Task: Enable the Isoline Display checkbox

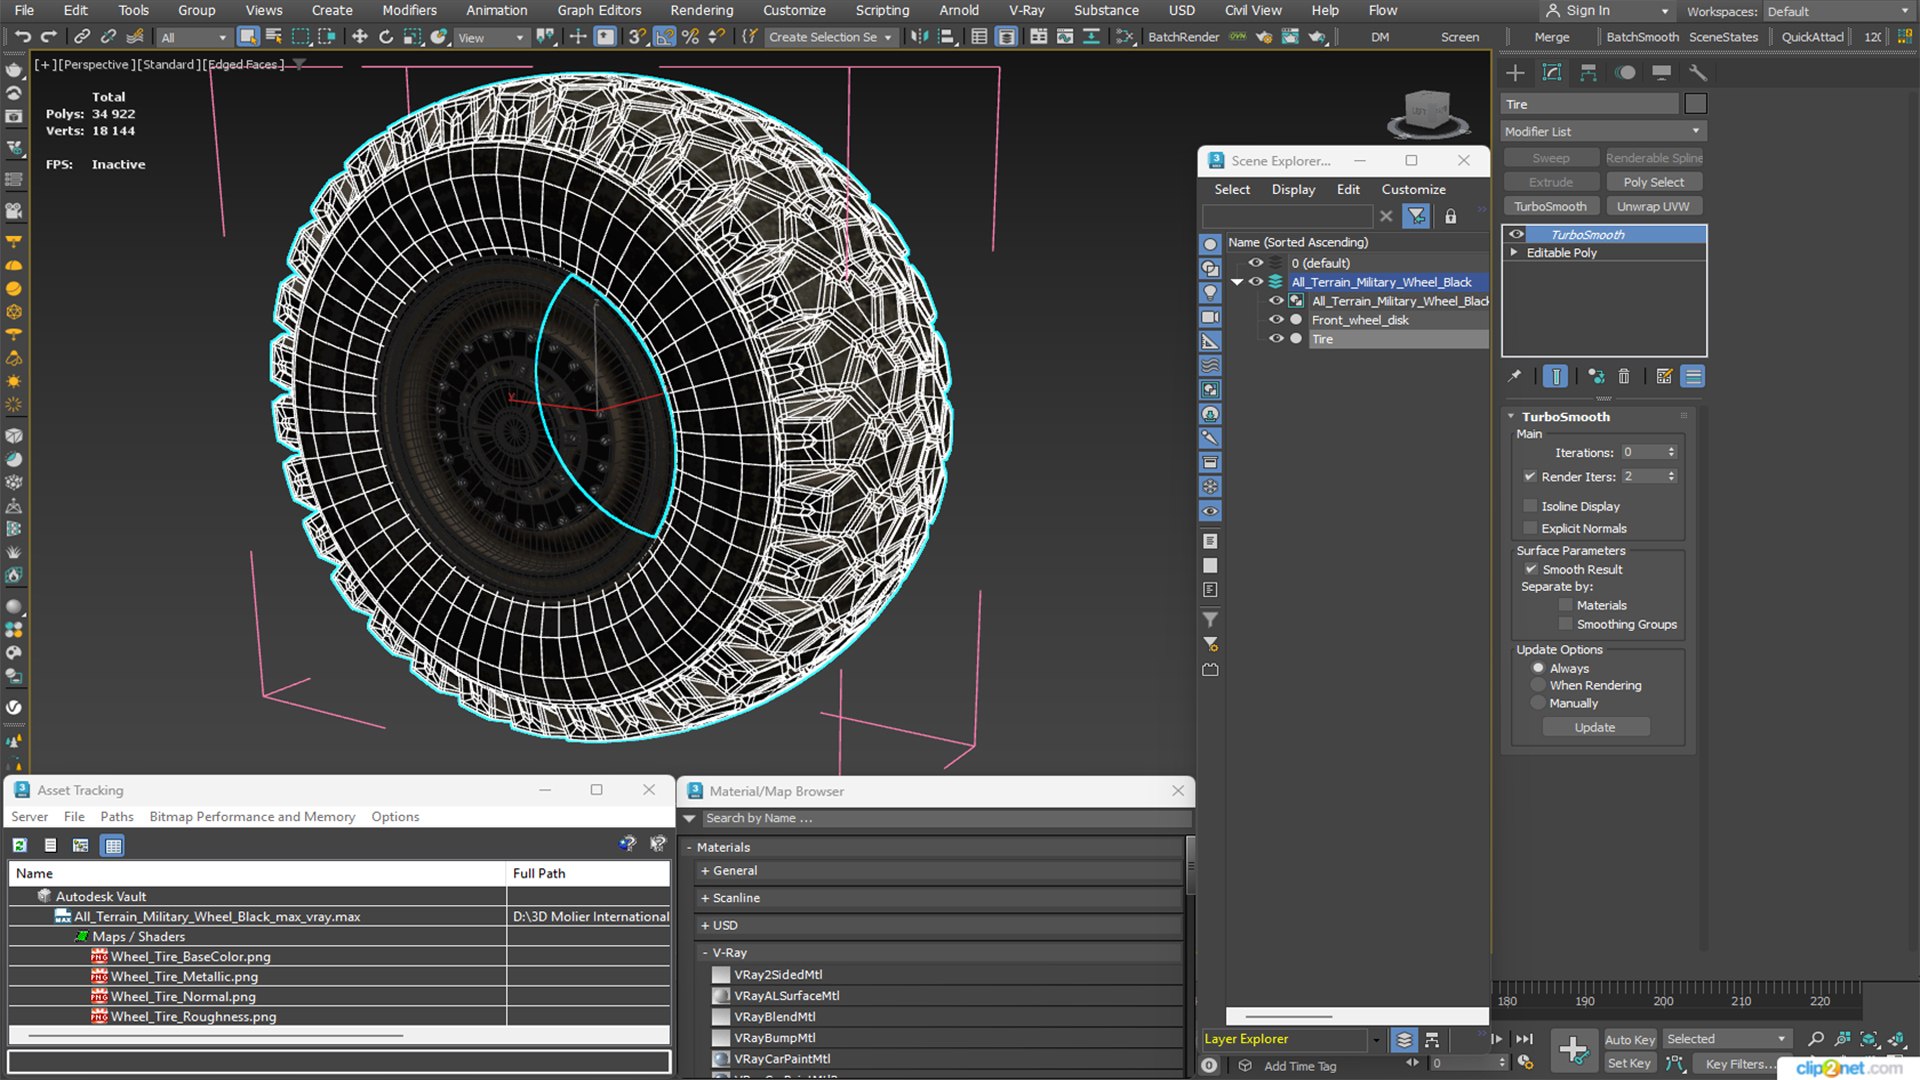Action: 1529,506
